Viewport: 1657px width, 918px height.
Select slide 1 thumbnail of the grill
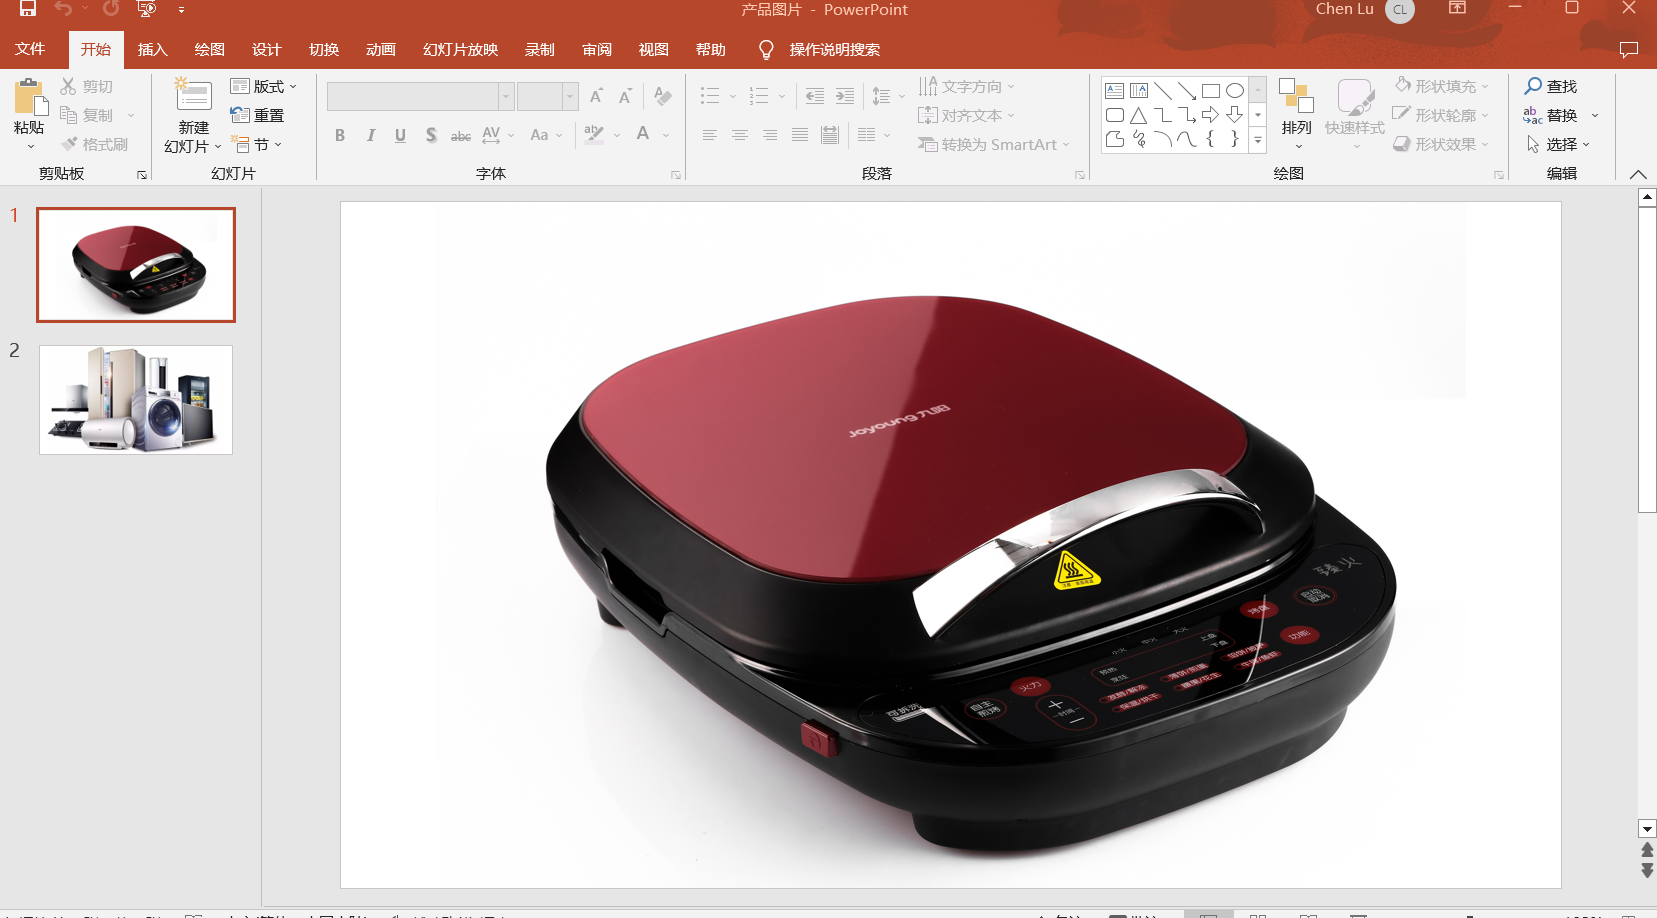pos(136,265)
